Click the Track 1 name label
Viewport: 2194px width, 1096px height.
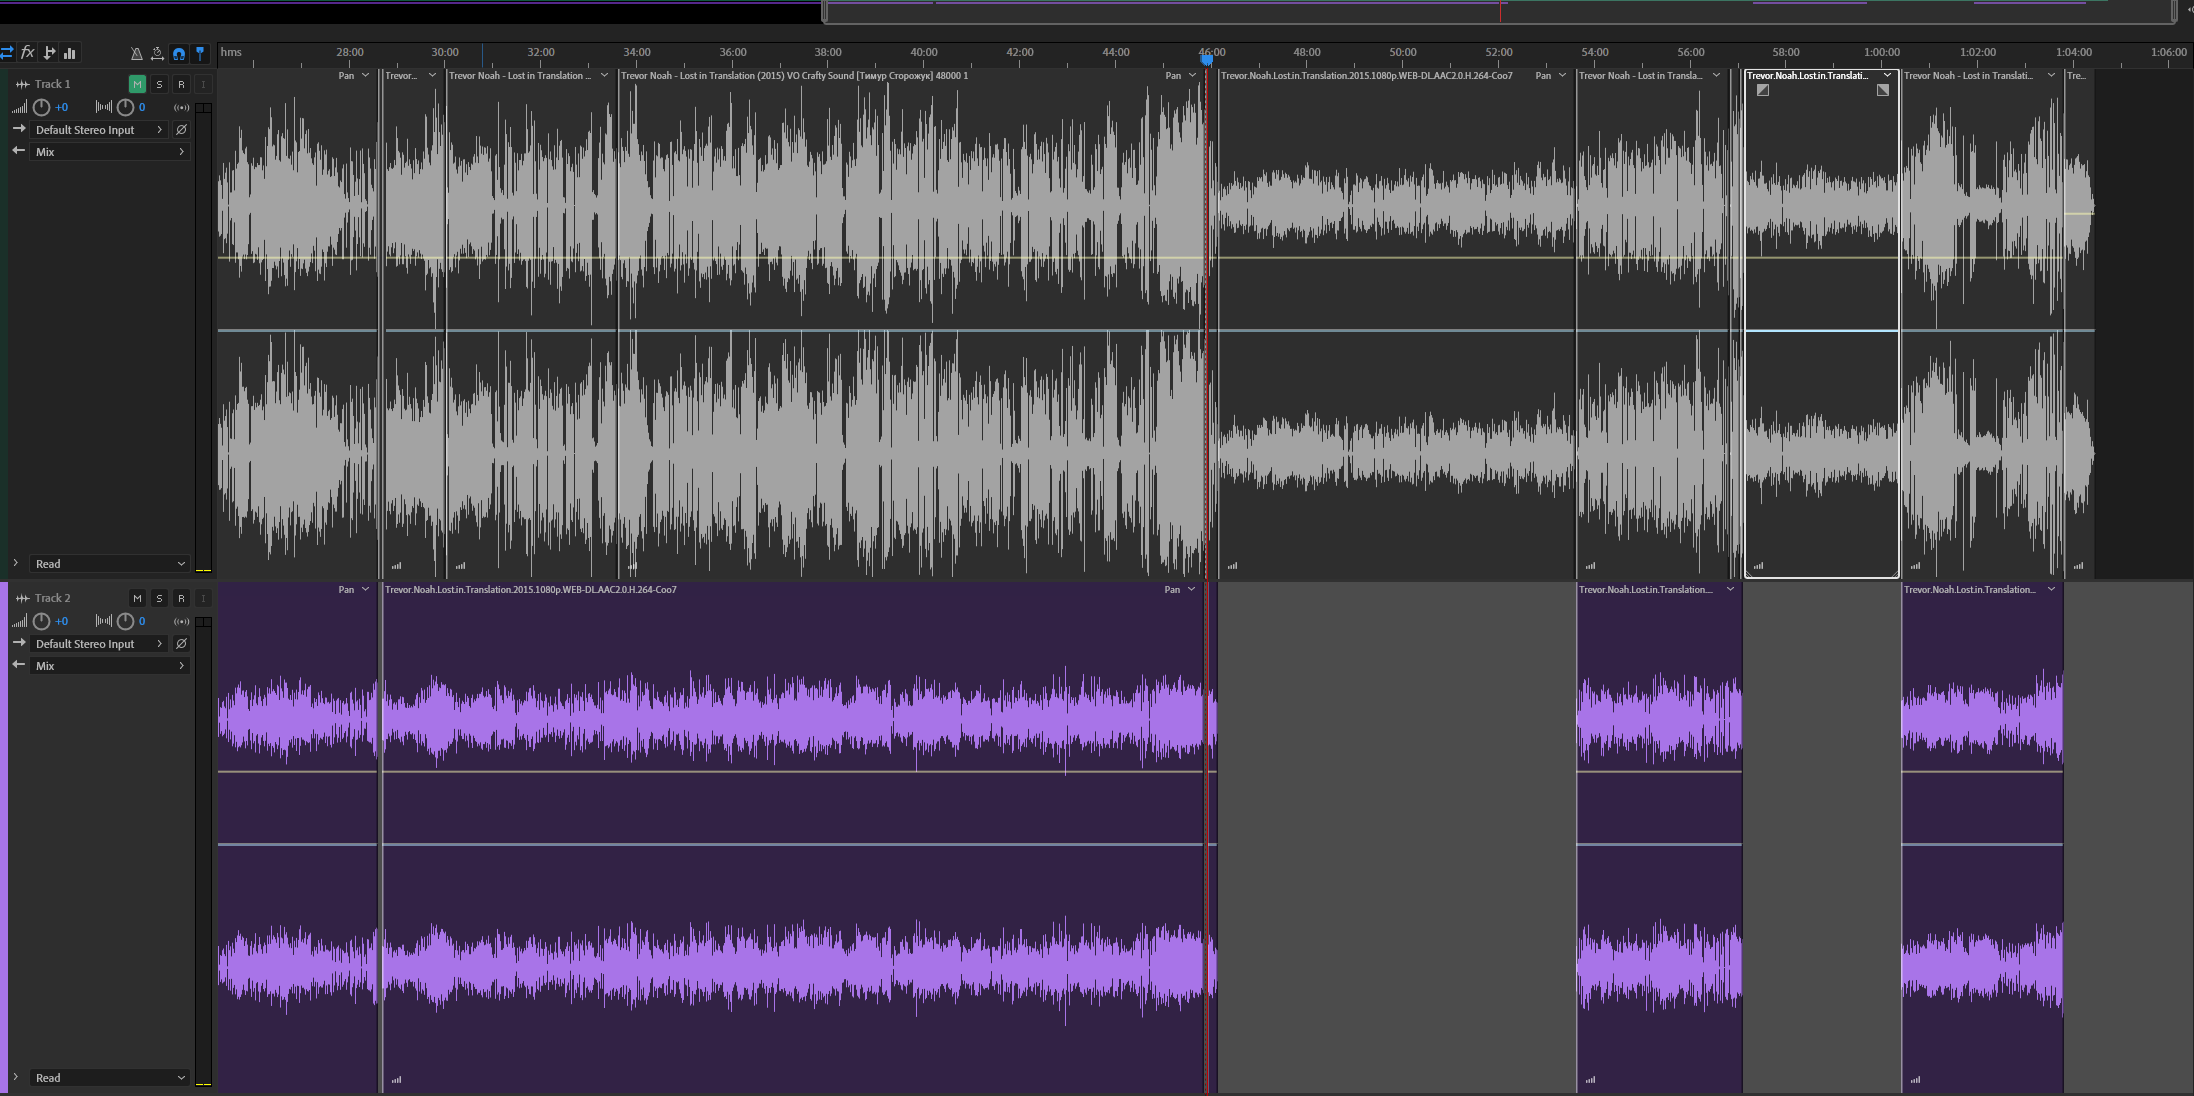tap(52, 84)
